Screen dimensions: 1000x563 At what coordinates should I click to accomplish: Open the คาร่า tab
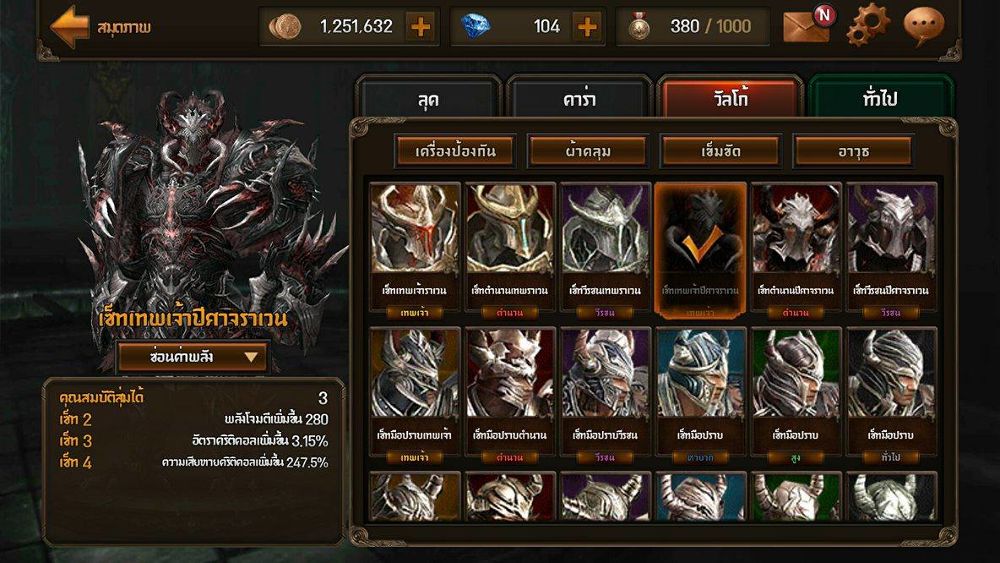[x=579, y=98]
